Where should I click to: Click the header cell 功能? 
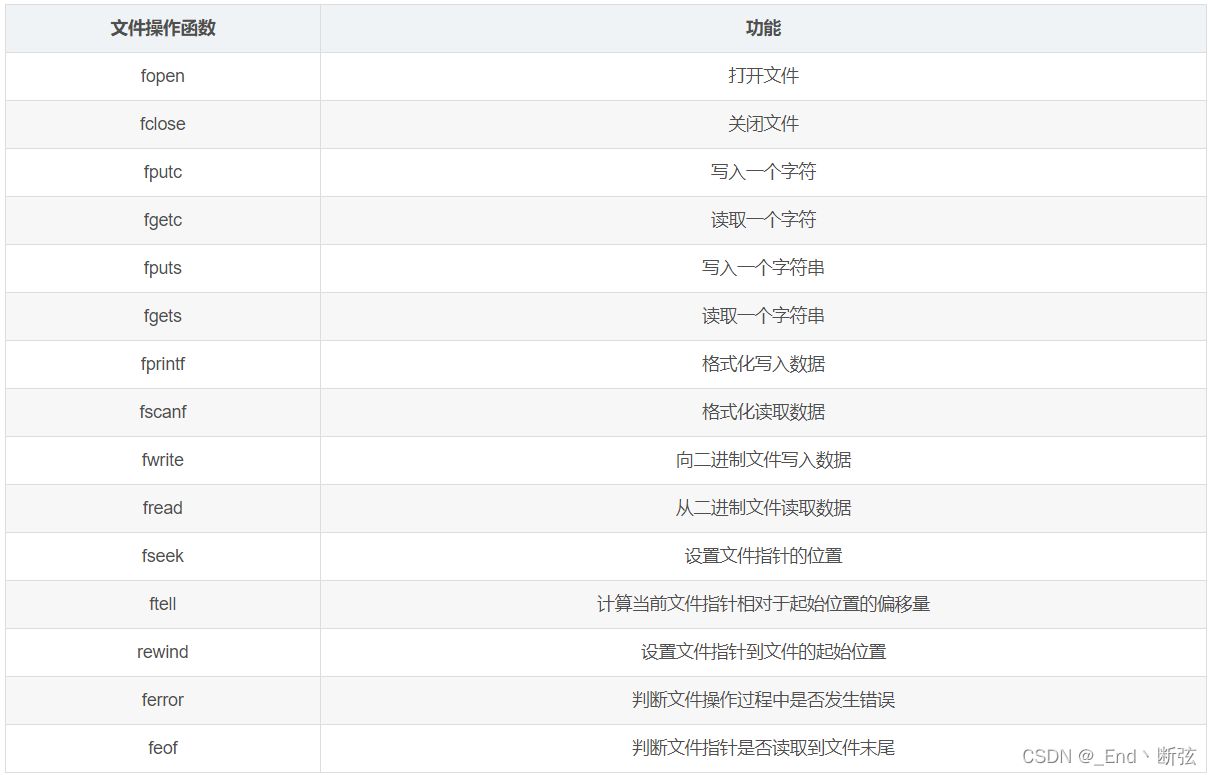pos(763,28)
